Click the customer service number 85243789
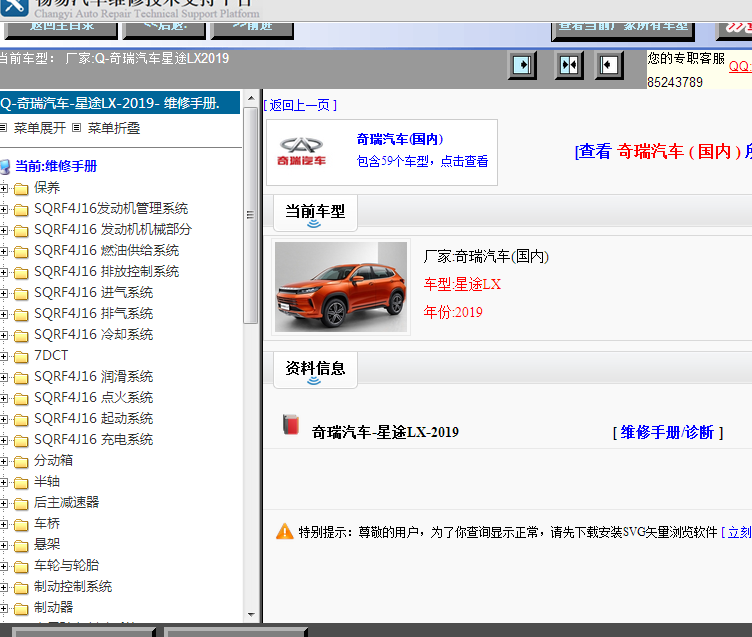 (675, 82)
